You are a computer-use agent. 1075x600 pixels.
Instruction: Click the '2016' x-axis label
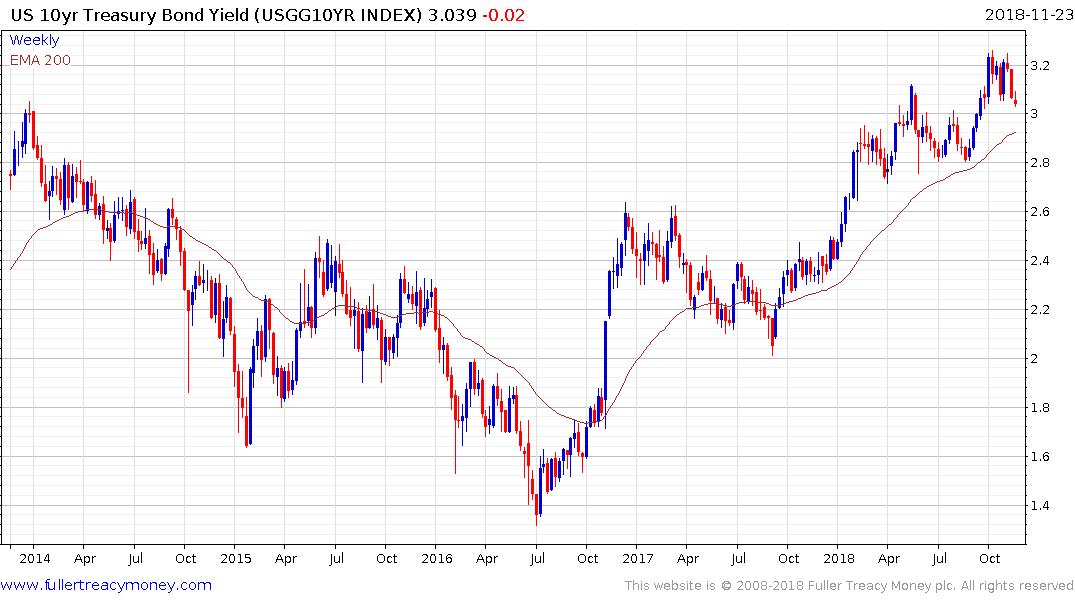coord(437,558)
